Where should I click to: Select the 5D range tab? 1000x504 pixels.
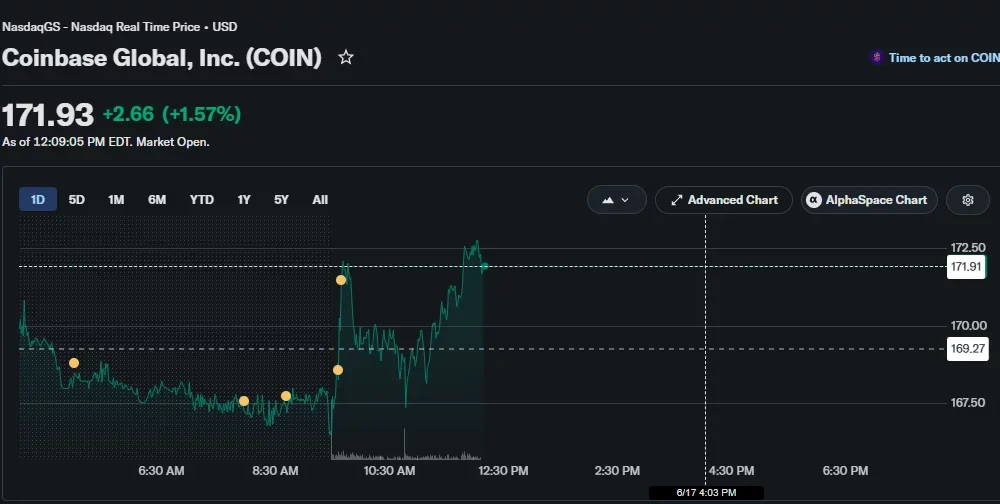click(x=77, y=200)
